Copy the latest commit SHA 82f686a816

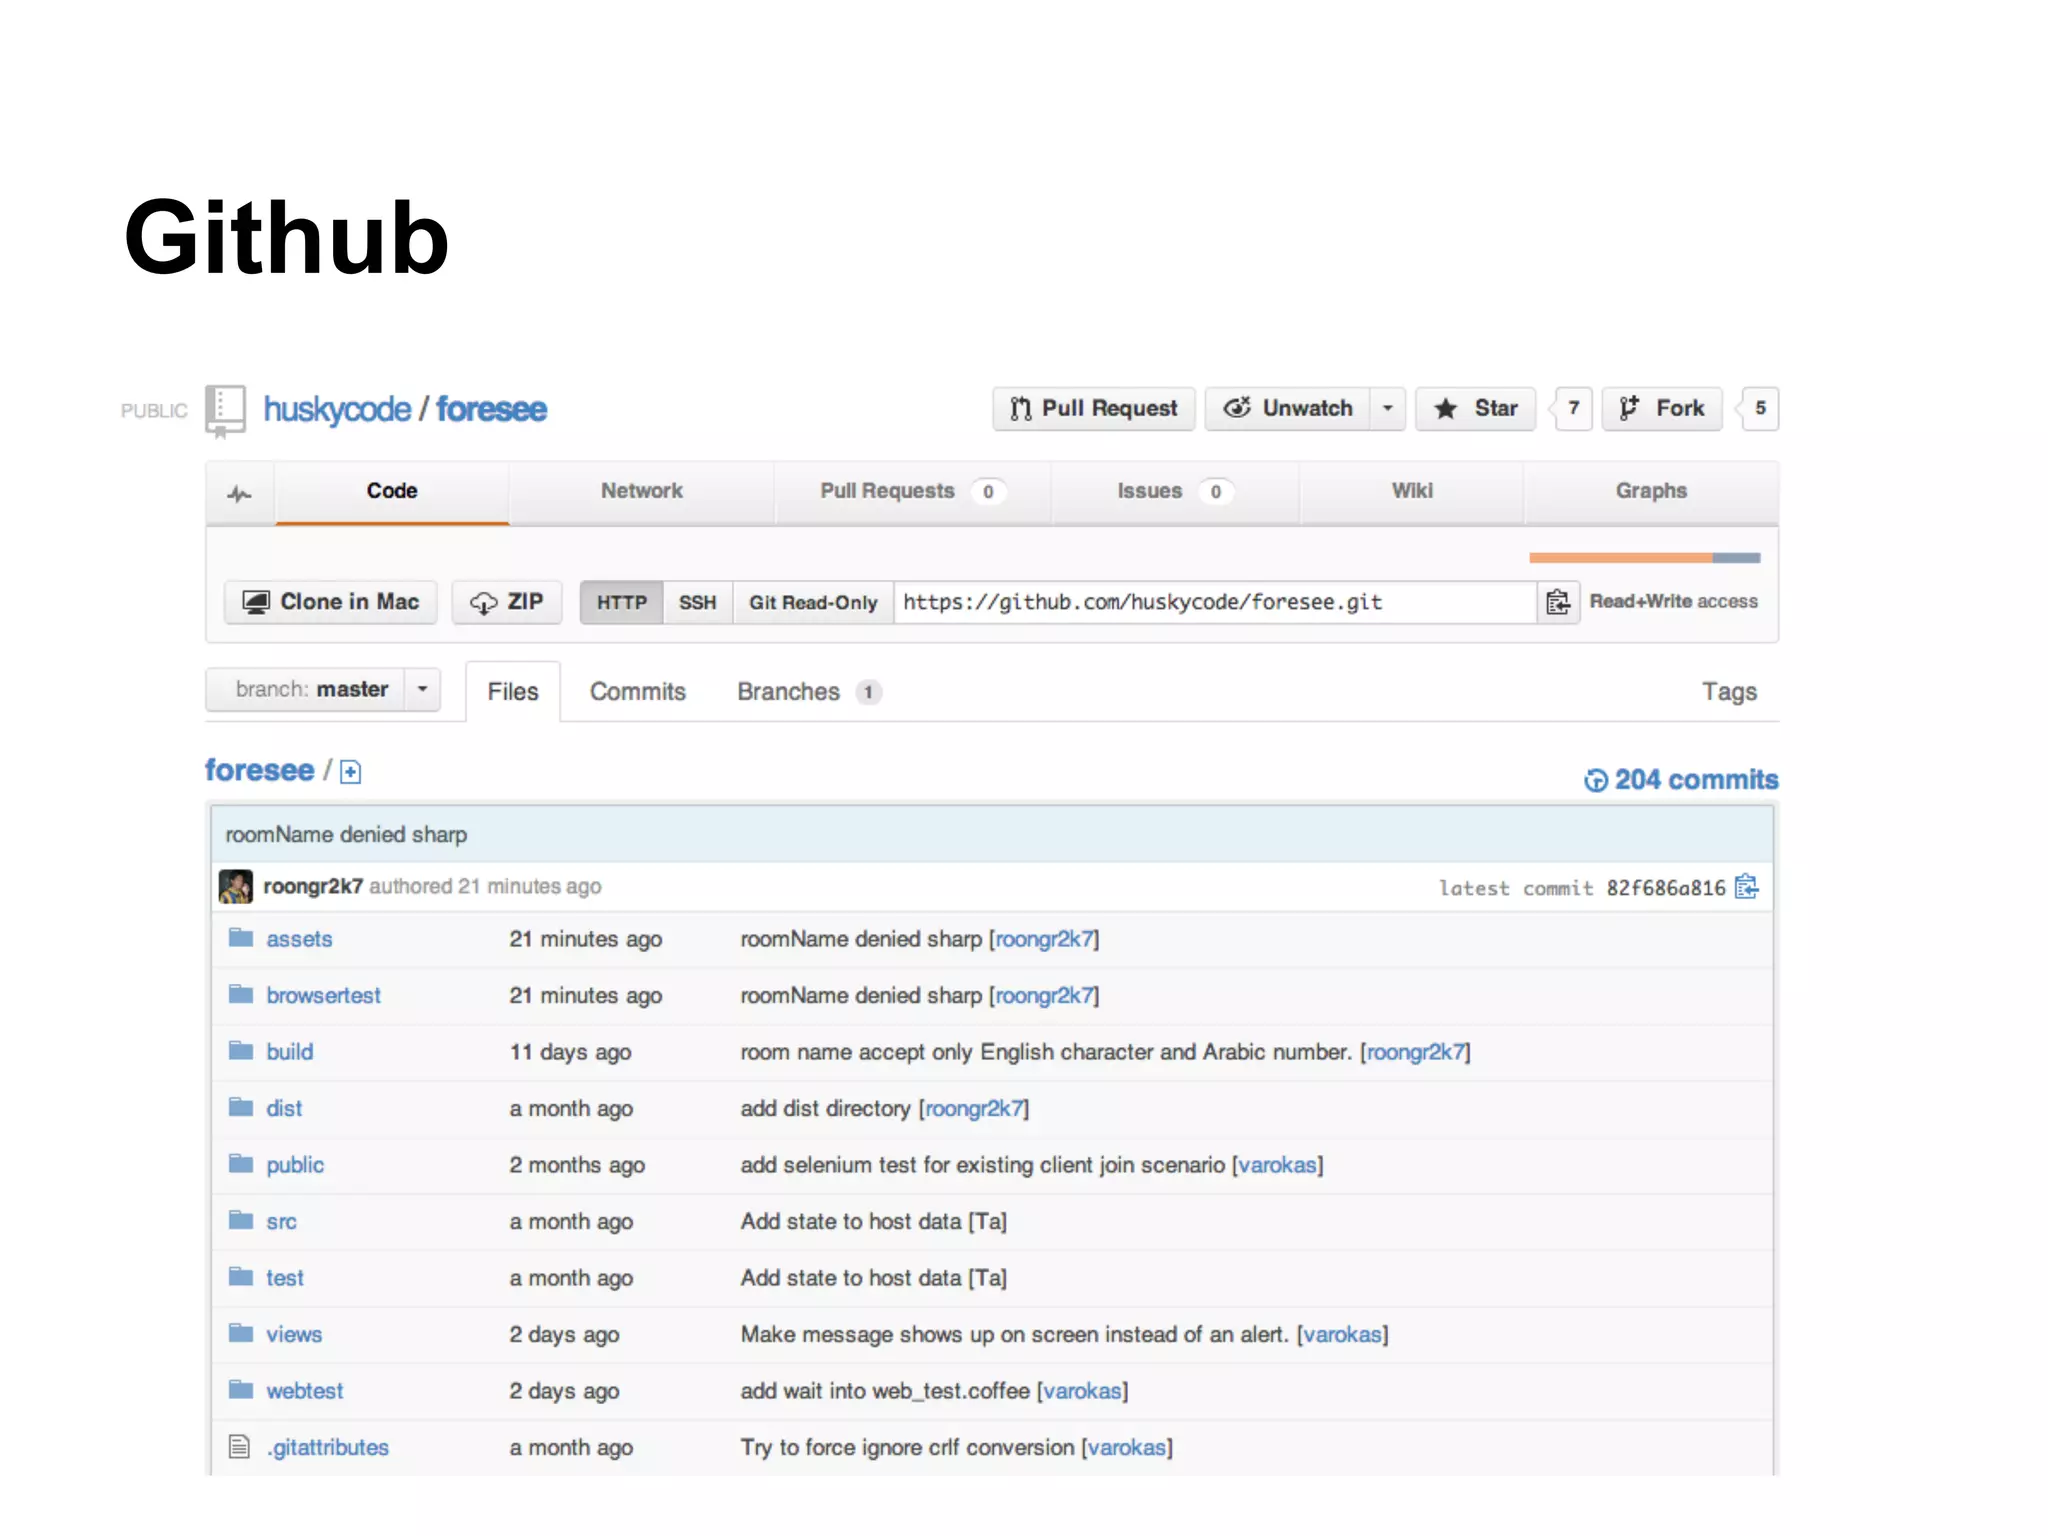(1747, 887)
